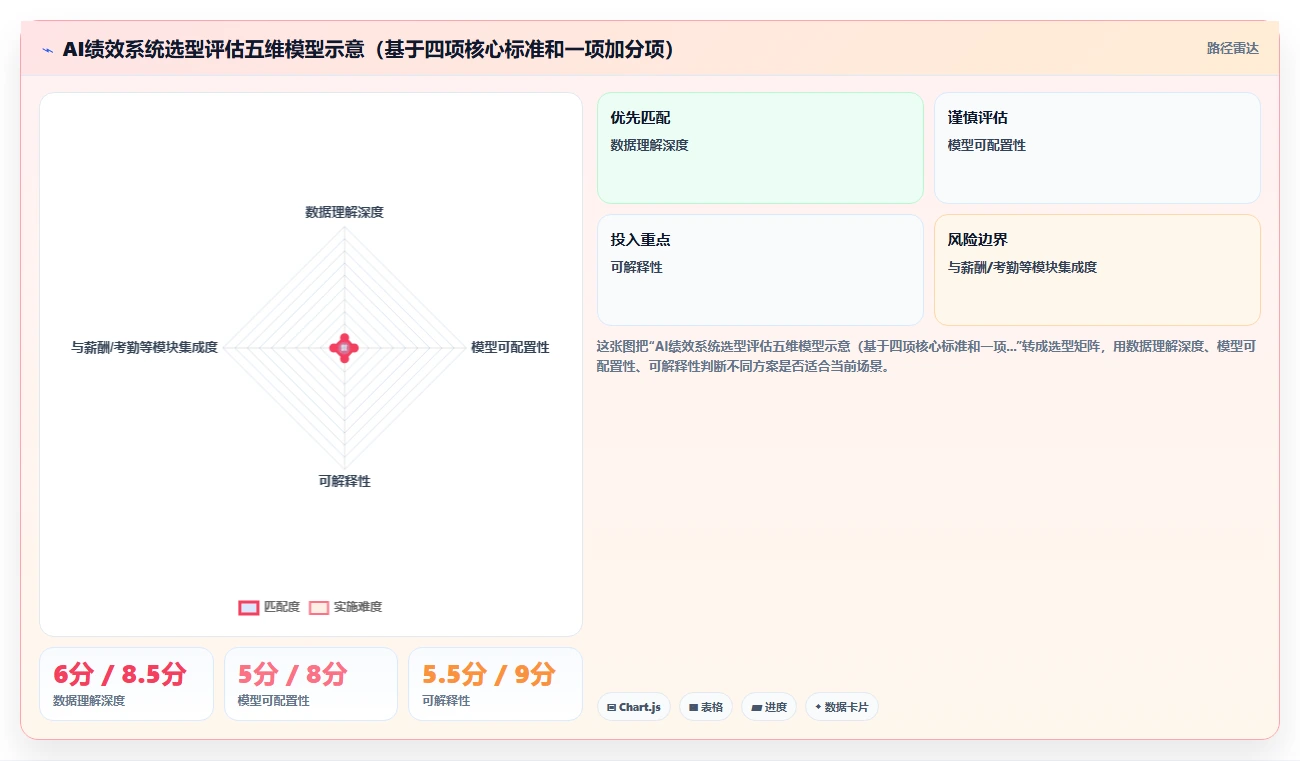Image resolution: width=1300 pixels, height=761 pixels.
Task: Select the 谨慎评估 card
Action: [x=1097, y=148]
